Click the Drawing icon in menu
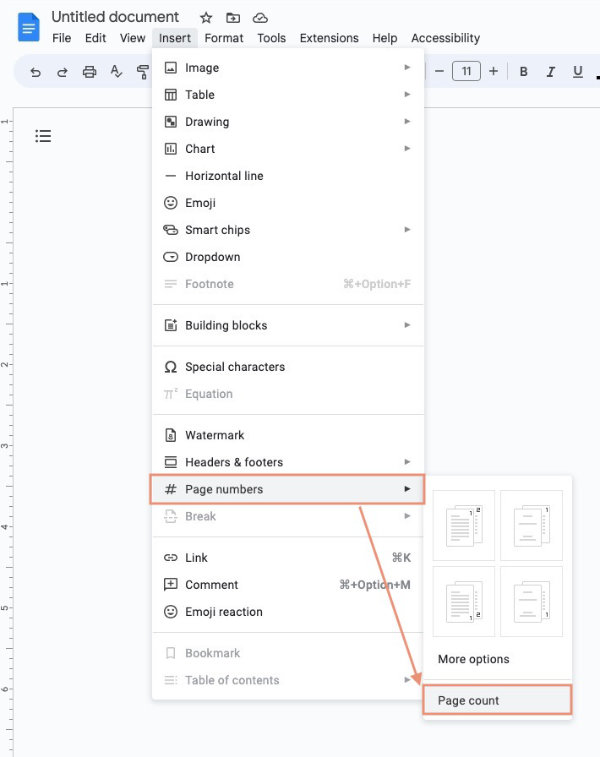Screen dimensions: 600x757 point(170,122)
